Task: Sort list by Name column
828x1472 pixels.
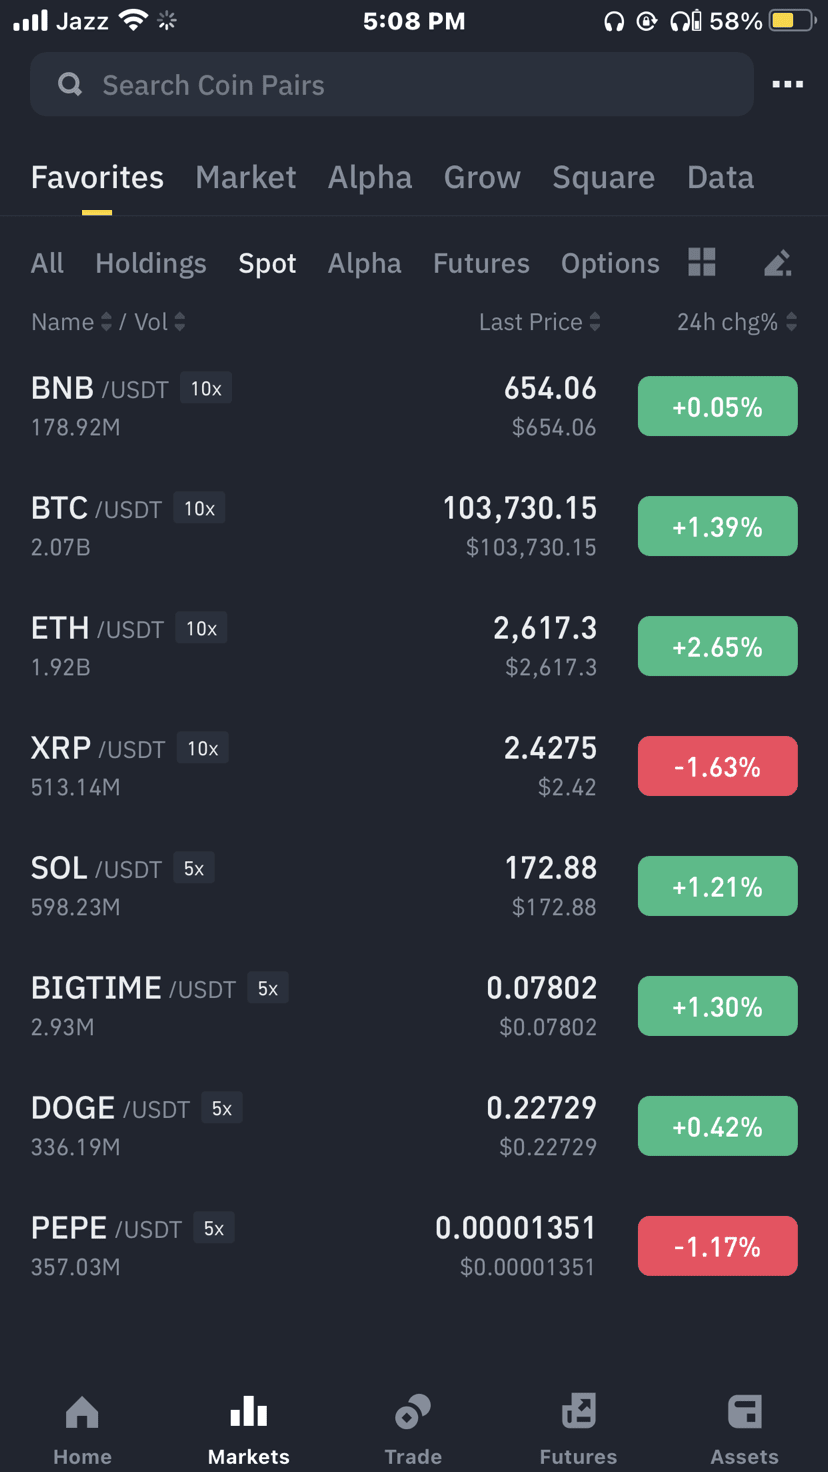Action: pos(72,322)
